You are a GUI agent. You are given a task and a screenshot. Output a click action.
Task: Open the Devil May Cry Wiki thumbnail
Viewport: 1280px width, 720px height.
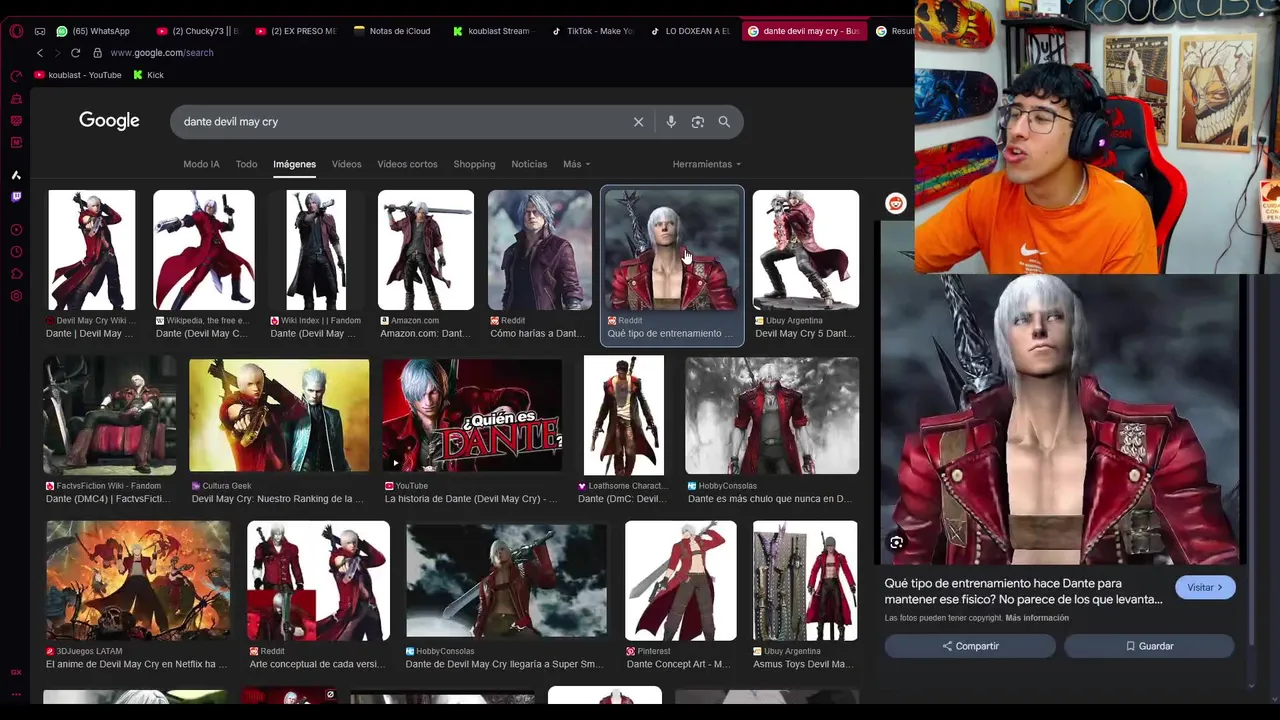pyautogui.click(x=92, y=250)
